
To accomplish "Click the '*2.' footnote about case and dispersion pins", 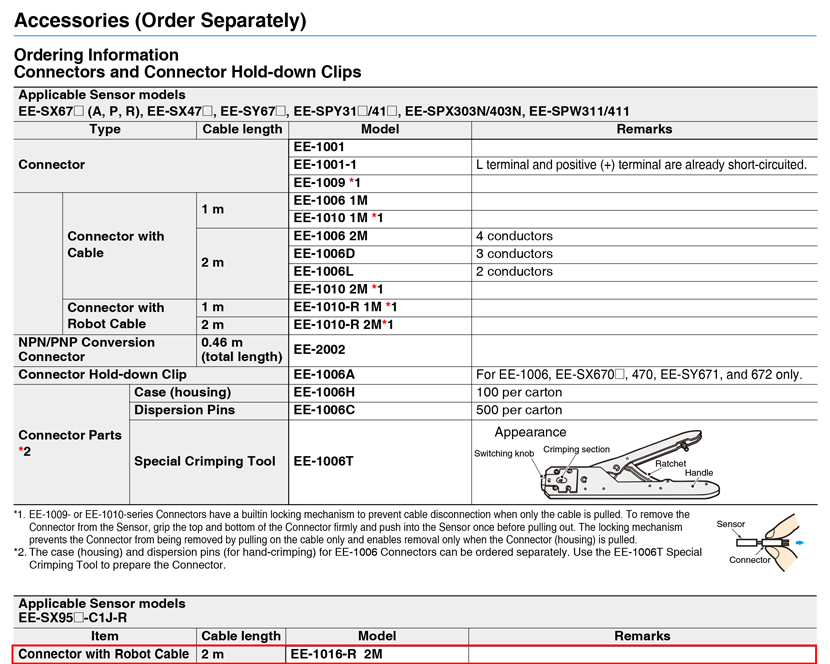I will tap(358, 559).
